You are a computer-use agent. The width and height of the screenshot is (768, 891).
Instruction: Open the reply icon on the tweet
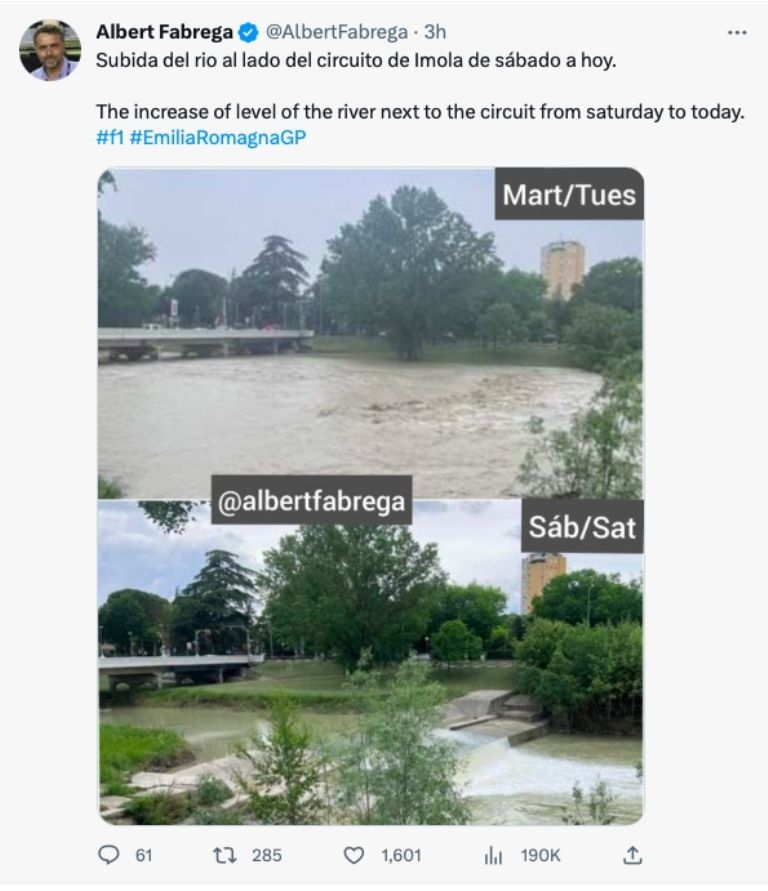[x=109, y=855]
